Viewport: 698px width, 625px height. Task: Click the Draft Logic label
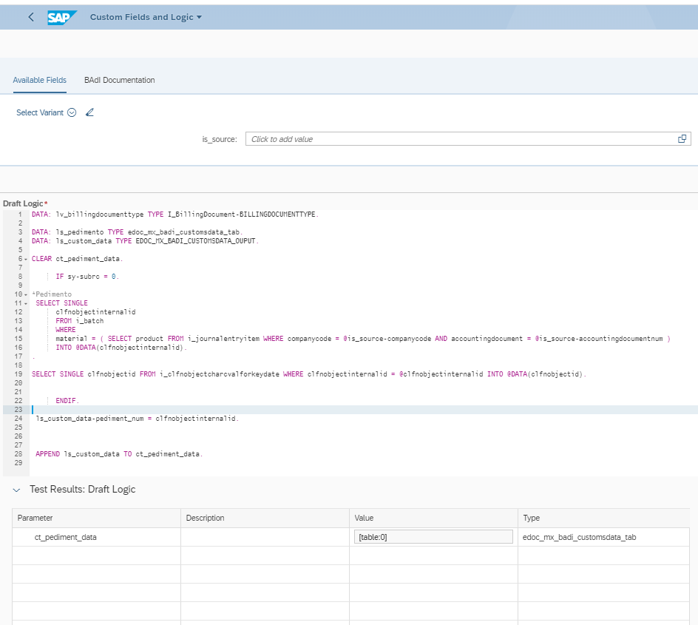pos(23,203)
